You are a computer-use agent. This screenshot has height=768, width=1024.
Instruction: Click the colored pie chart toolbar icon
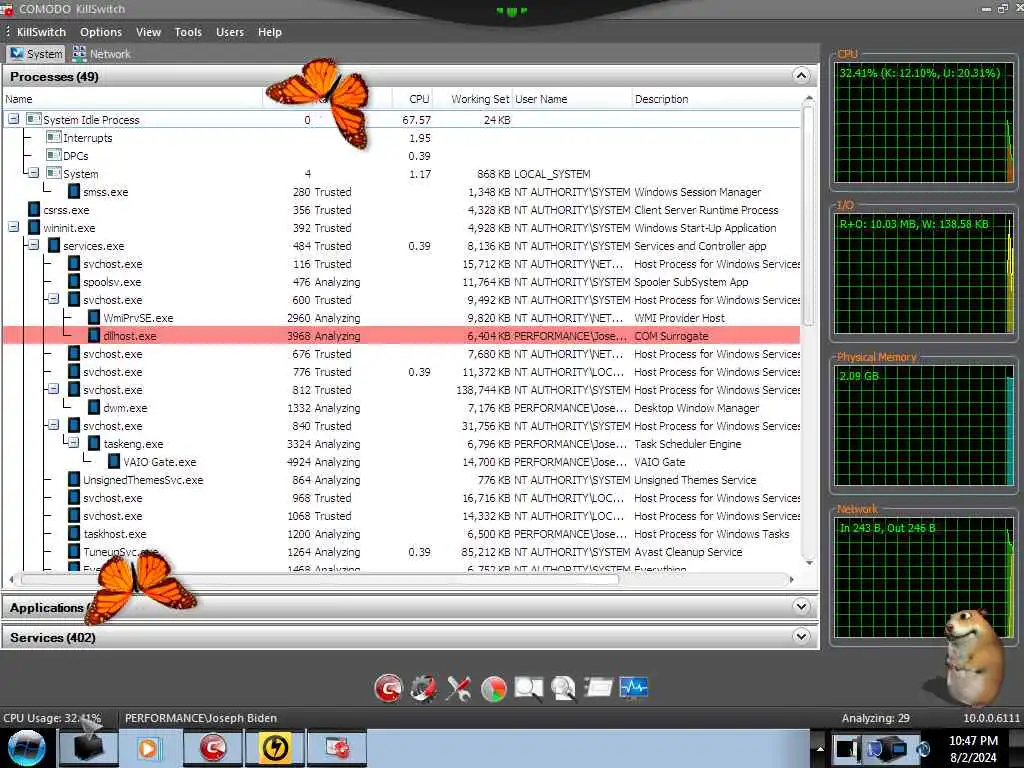tap(494, 688)
